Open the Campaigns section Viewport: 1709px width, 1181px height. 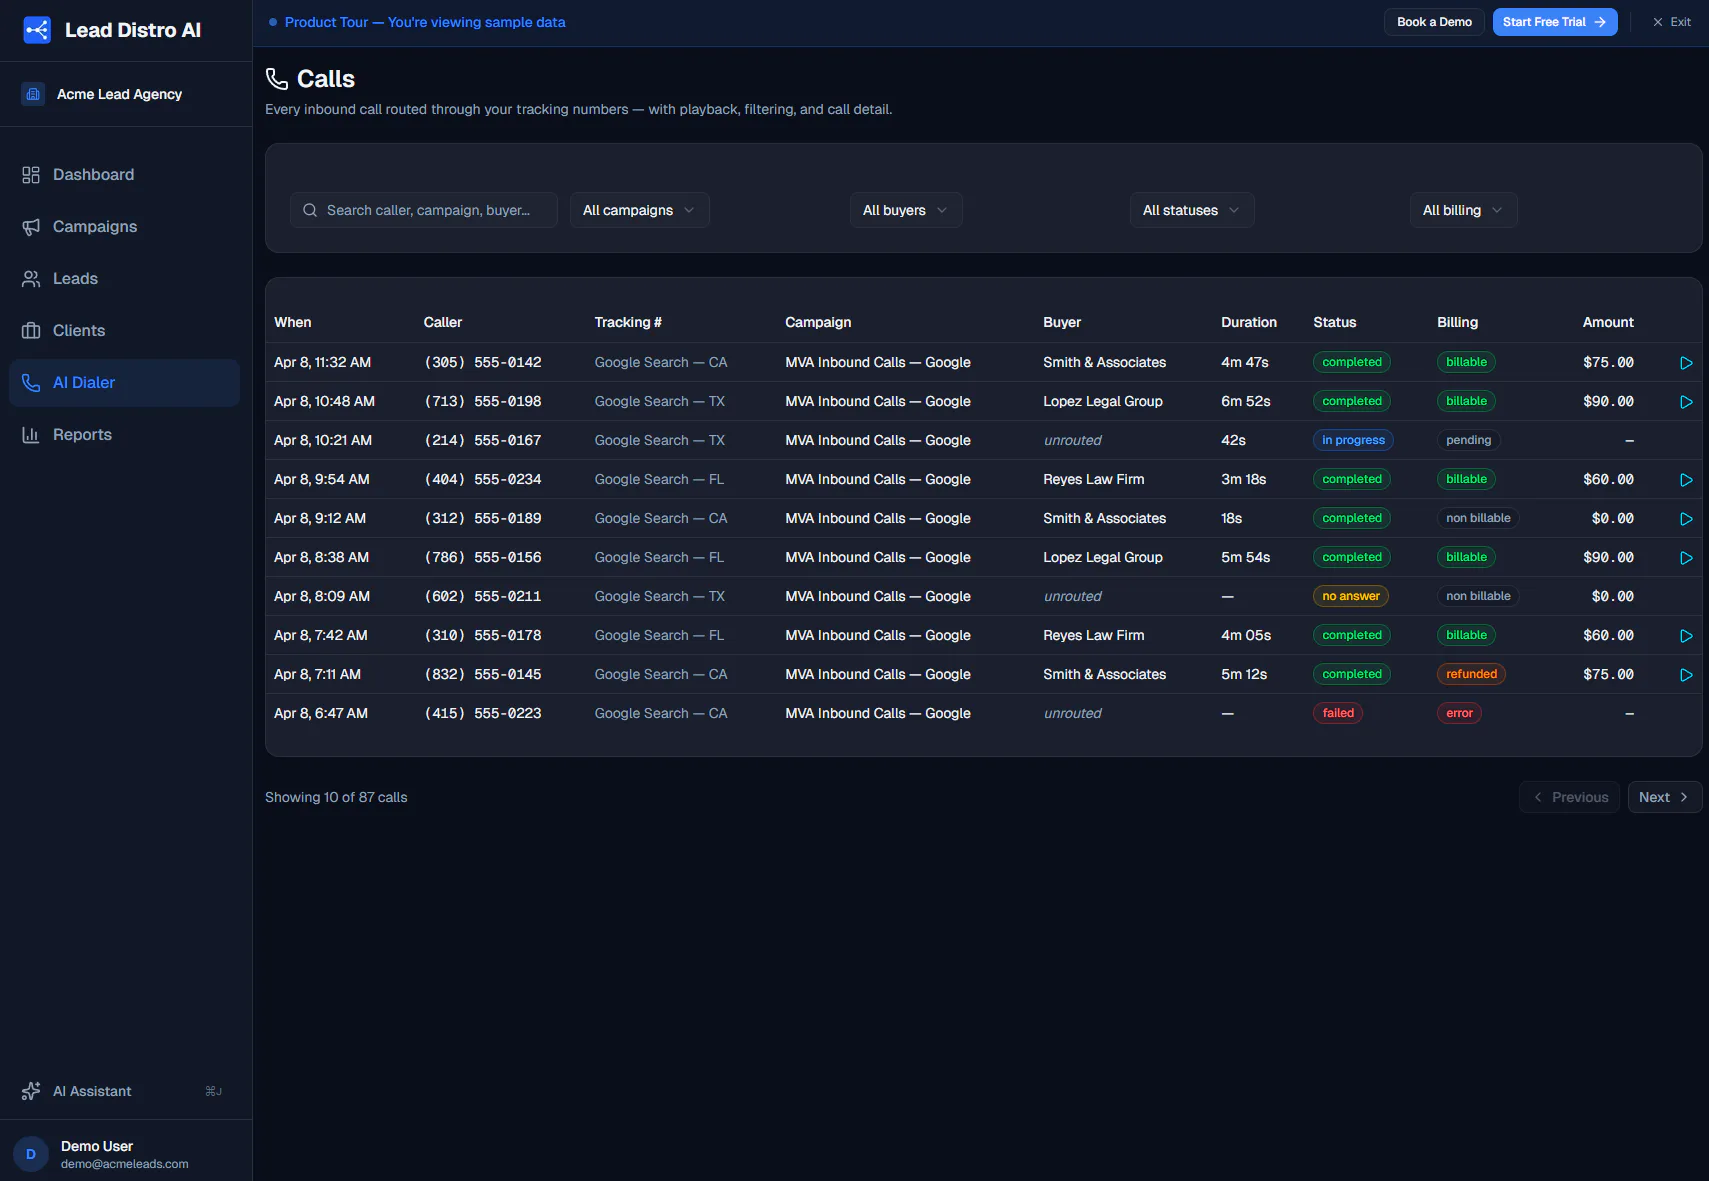[124, 227]
